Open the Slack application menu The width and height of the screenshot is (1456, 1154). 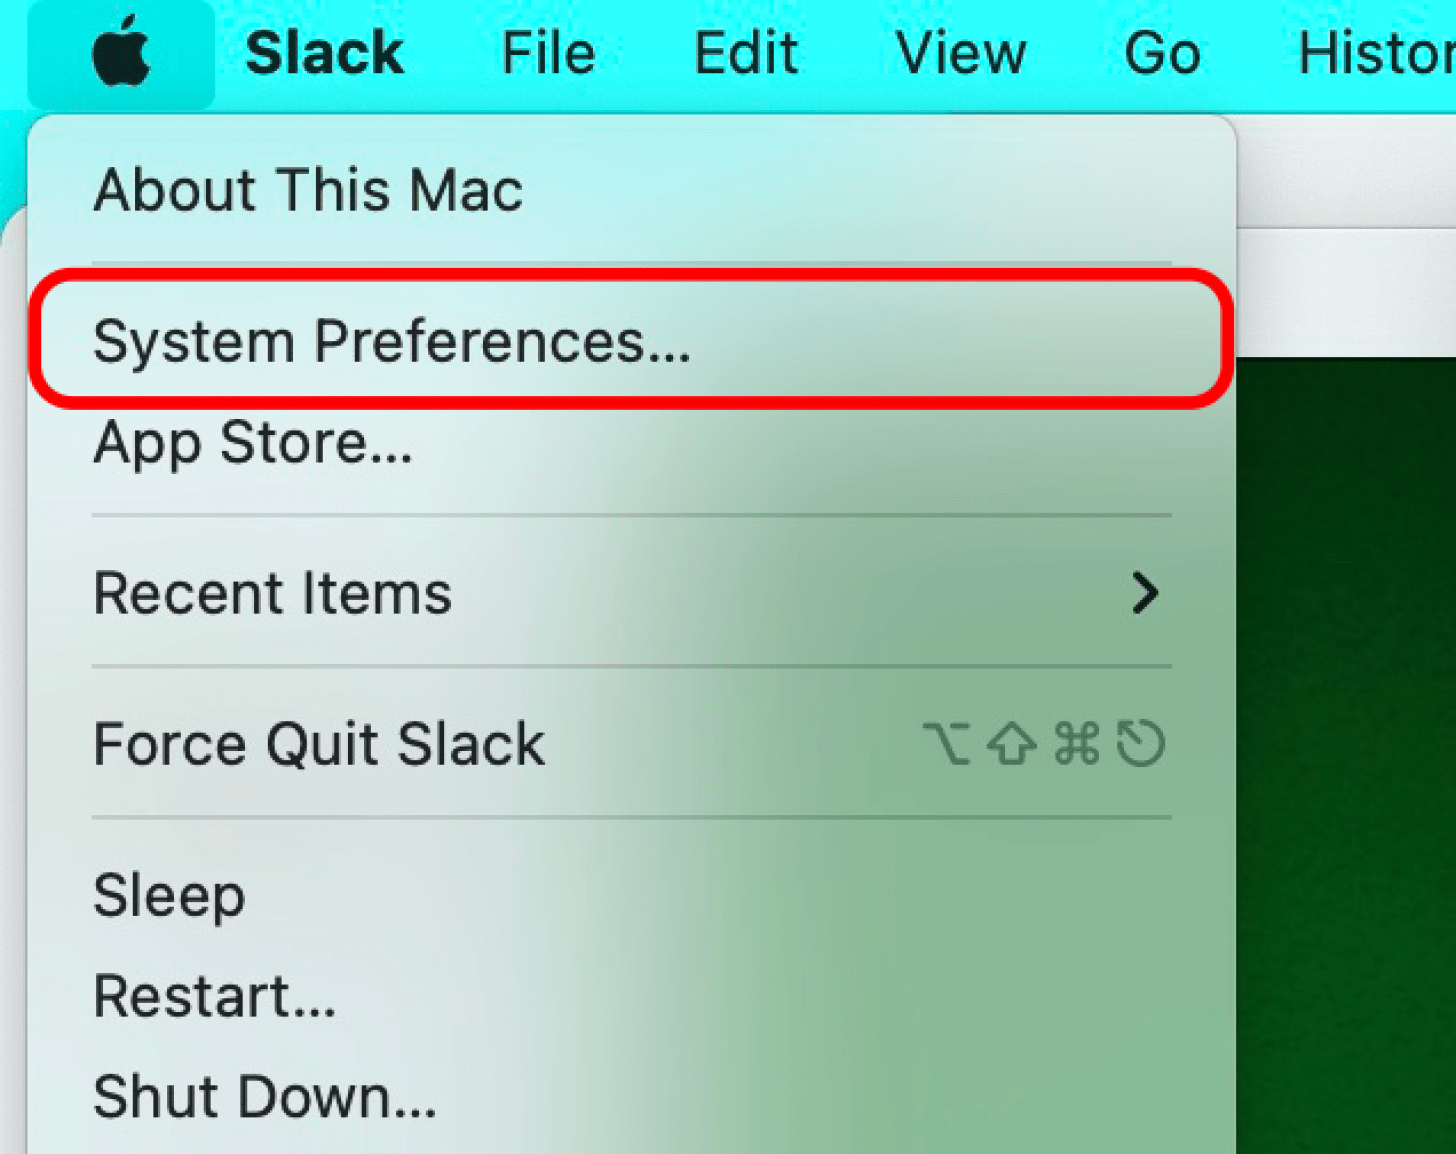coord(324,54)
